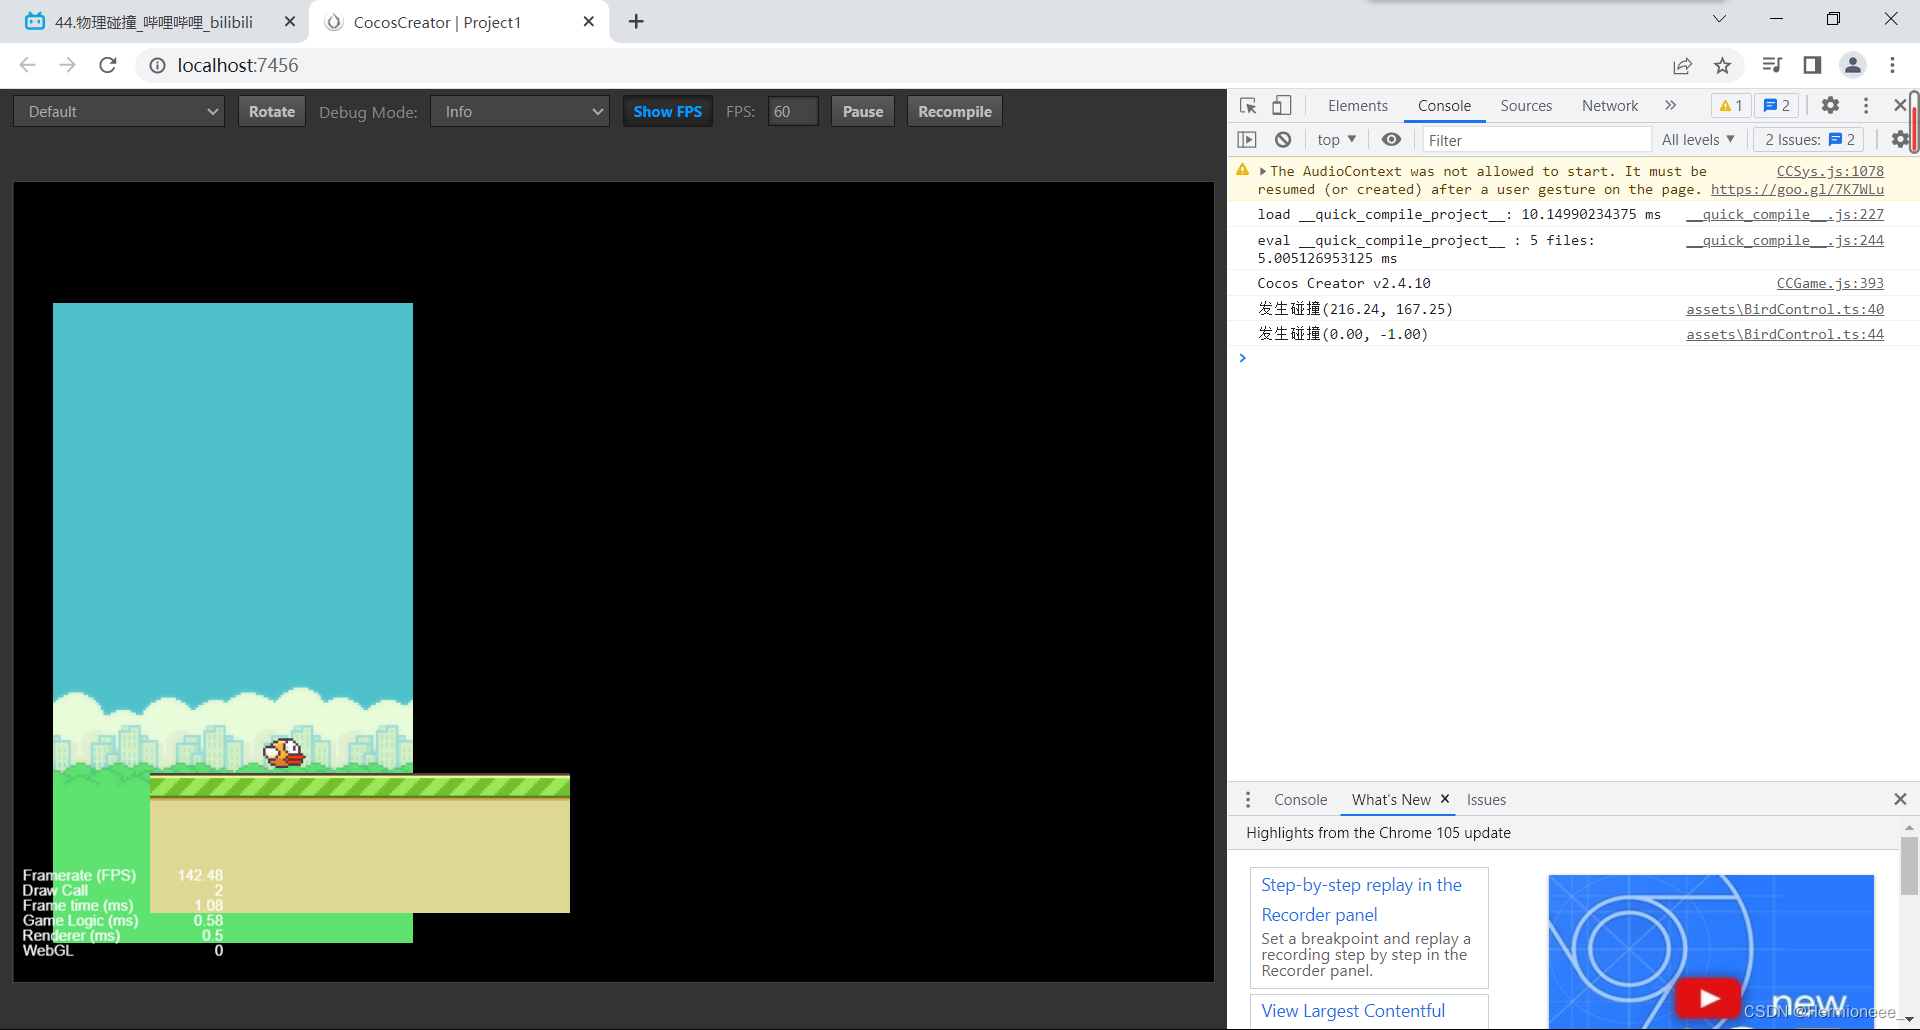This screenshot has width=1920, height=1030.
Task: Open the BirdControl.ts:44 source link
Action: (1785, 334)
